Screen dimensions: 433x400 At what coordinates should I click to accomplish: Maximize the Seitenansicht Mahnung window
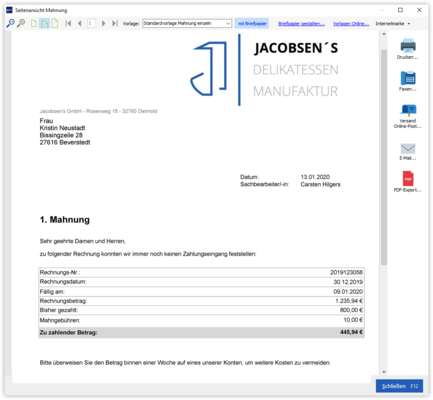(400, 10)
